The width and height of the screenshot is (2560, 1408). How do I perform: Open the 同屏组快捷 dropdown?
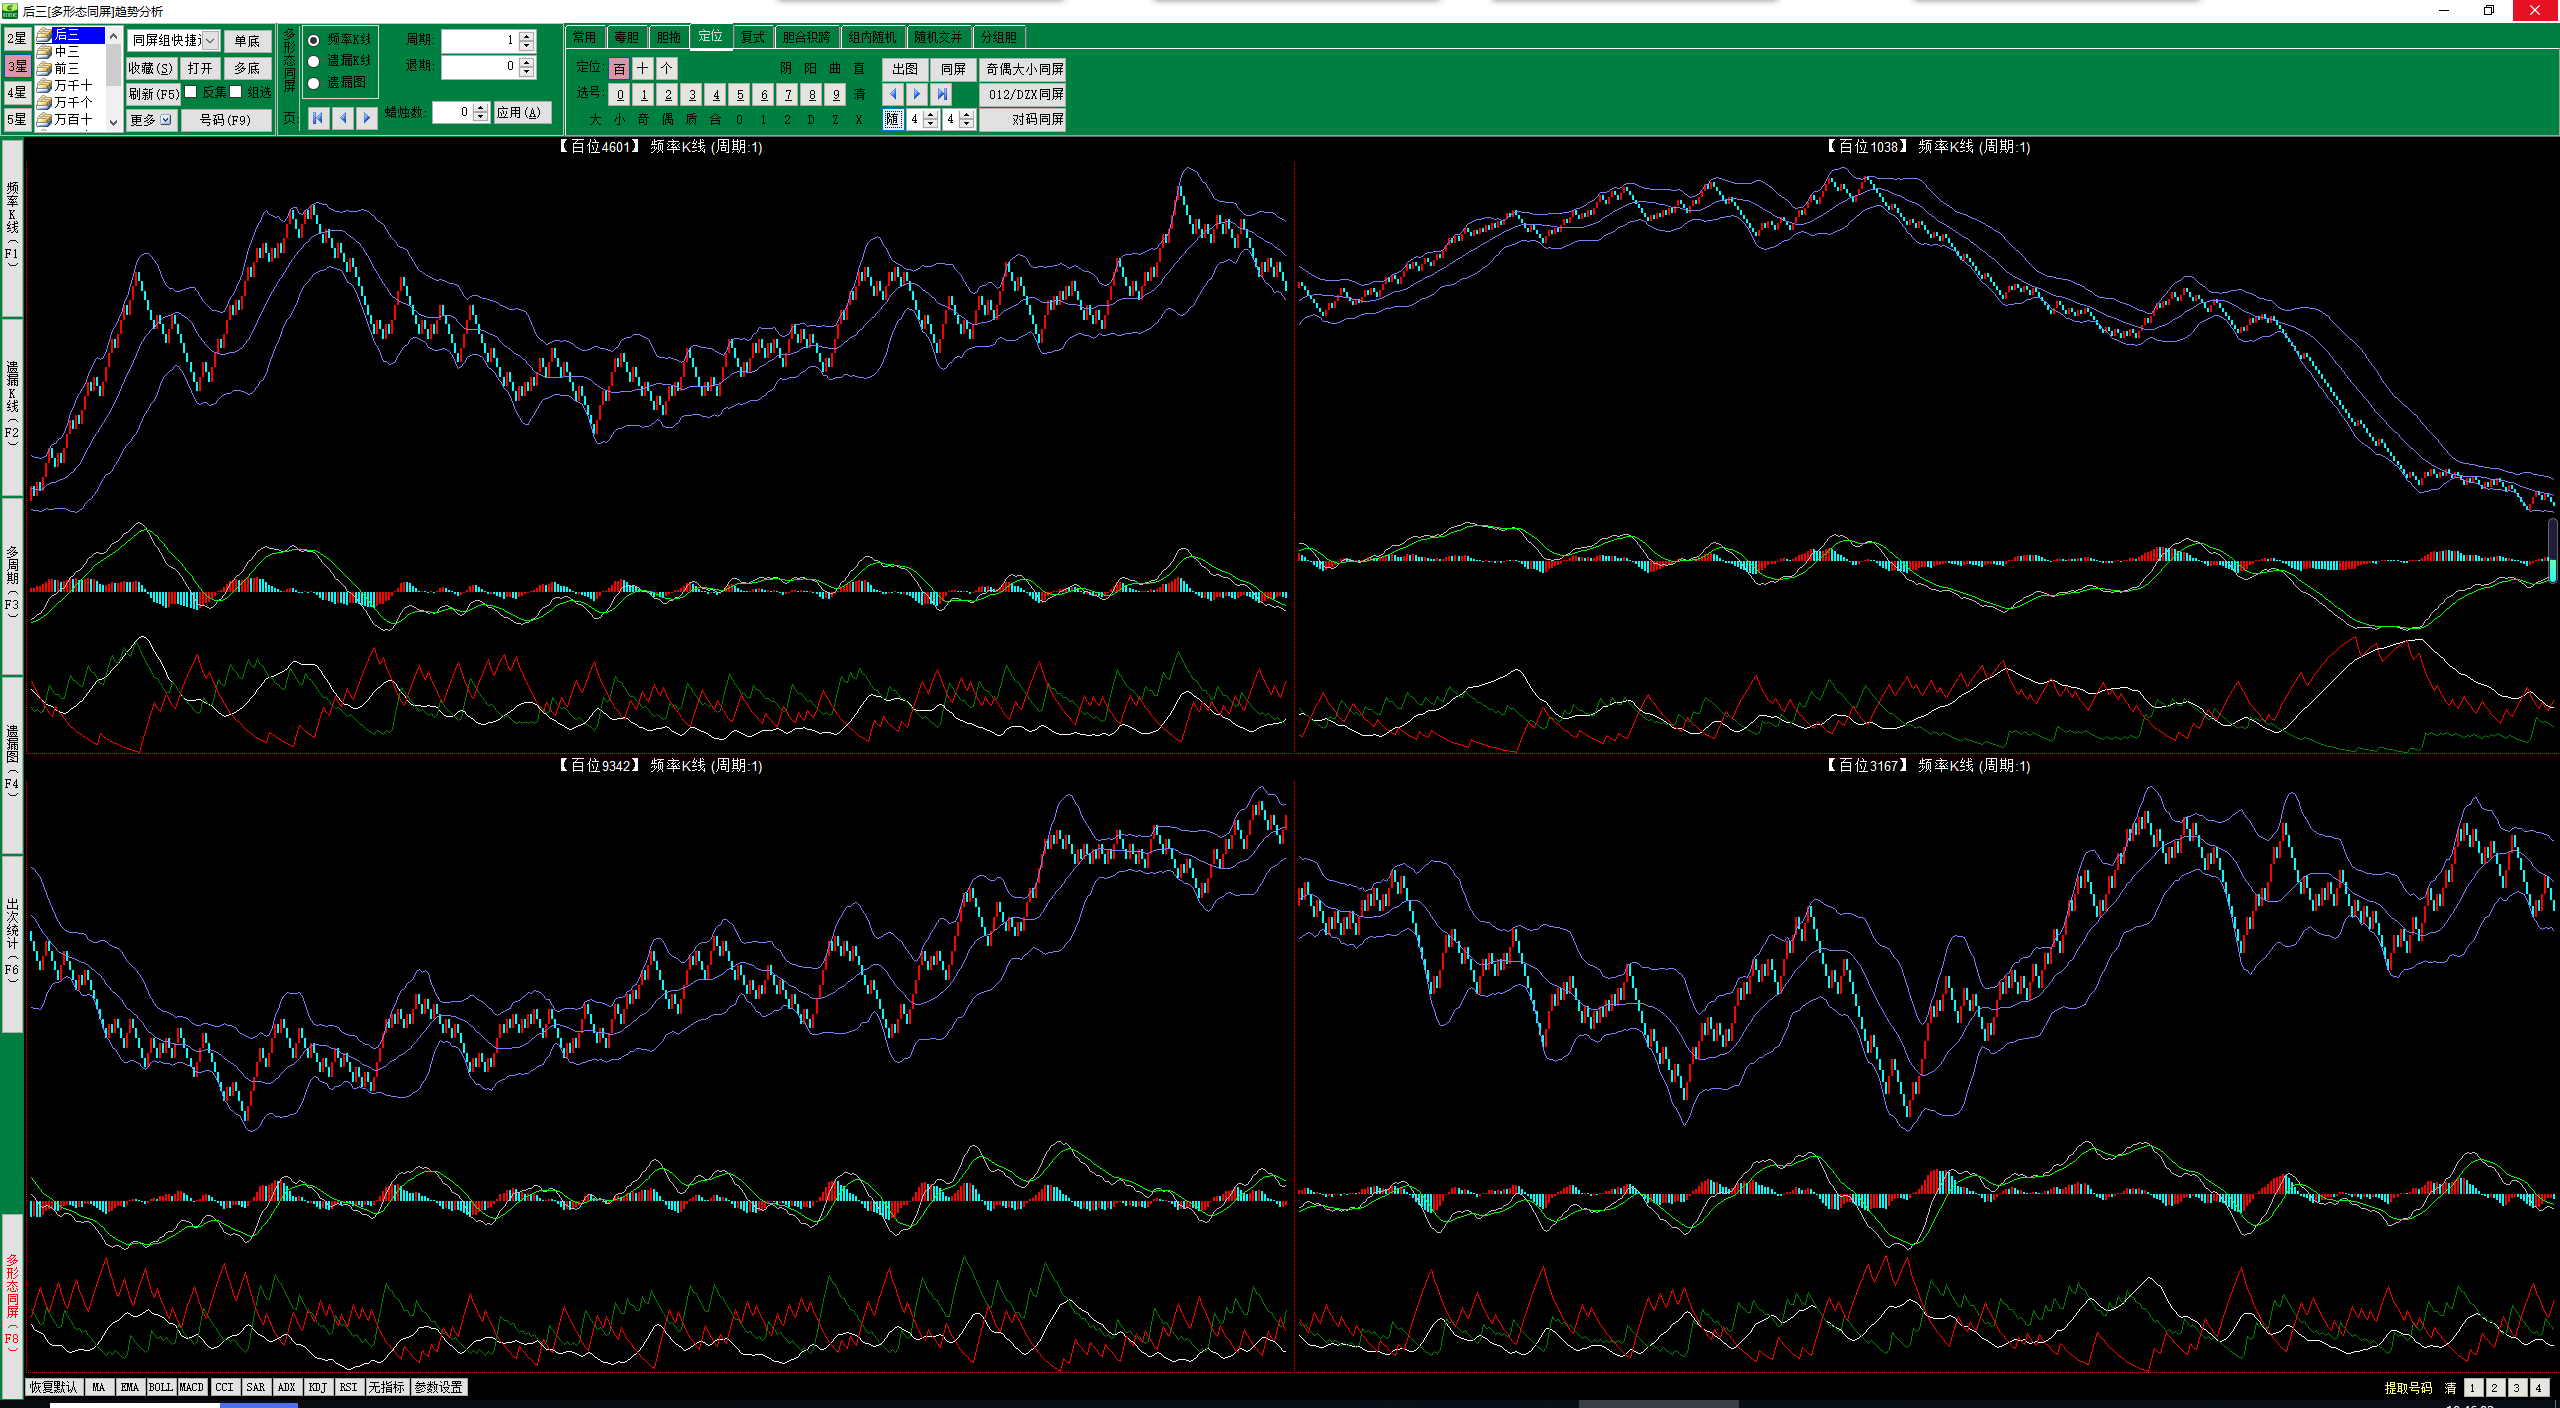point(210,41)
